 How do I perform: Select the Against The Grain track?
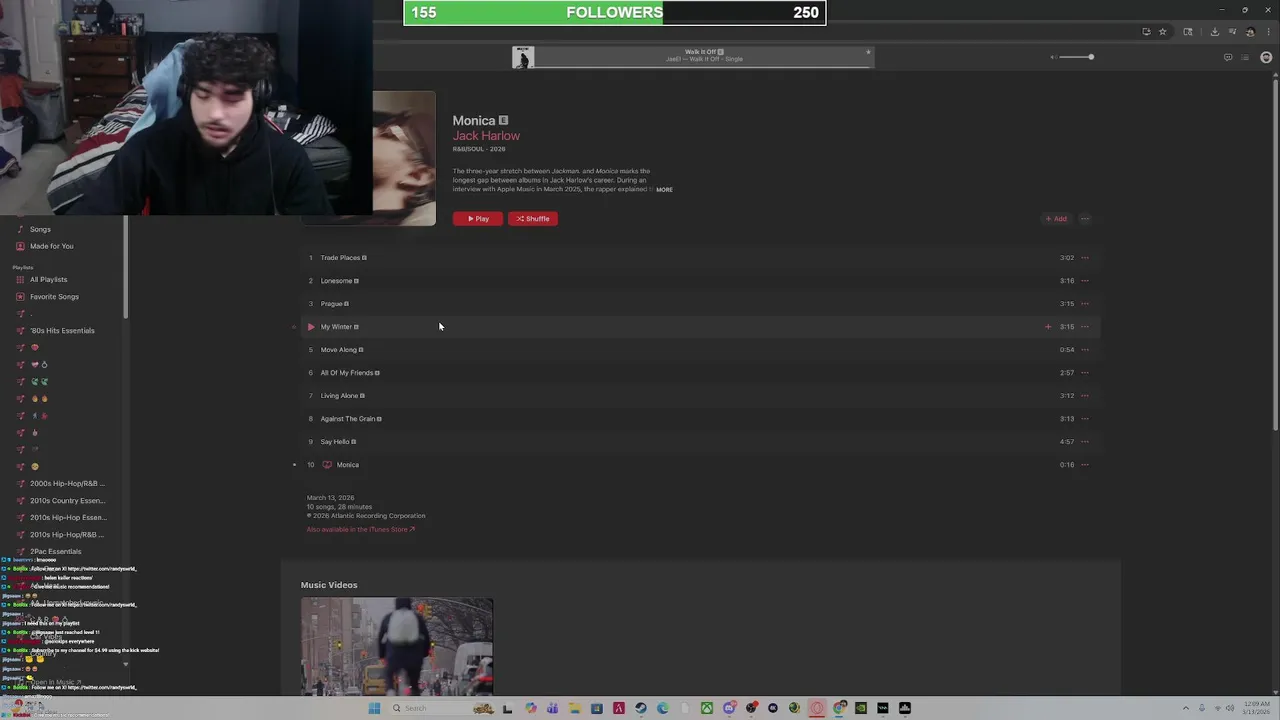(698, 419)
